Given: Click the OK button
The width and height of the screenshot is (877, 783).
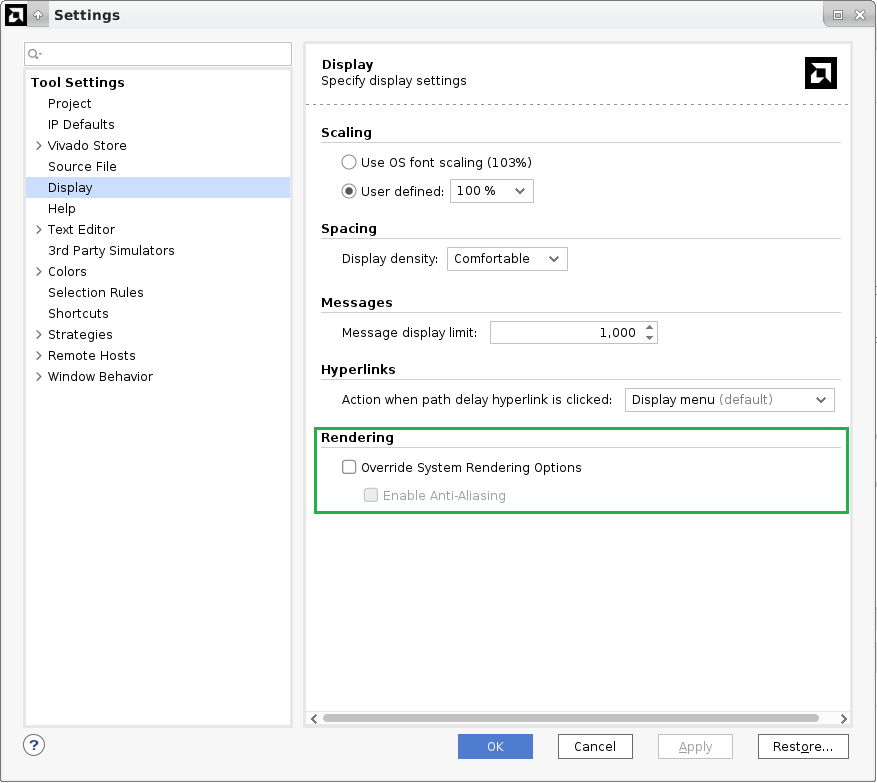Looking at the screenshot, I should point(495,747).
